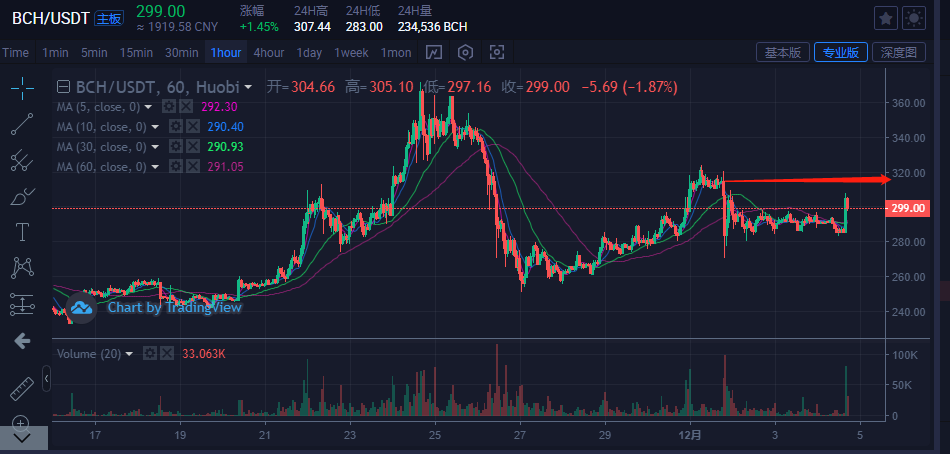Click the 360.00 price axis label
Viewport: 950px width, 454px height.
pos(908,103)
